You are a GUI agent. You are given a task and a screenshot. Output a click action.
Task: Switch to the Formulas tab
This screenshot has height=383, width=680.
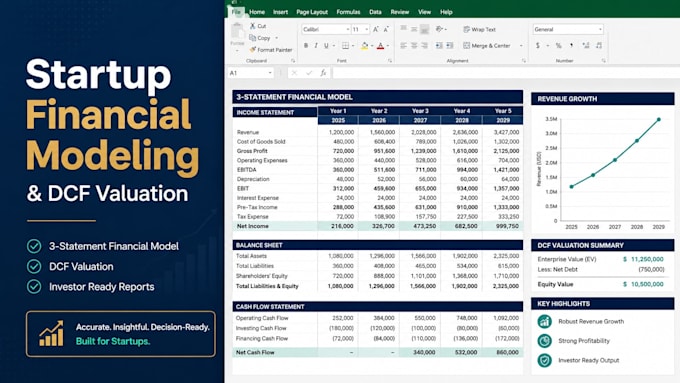348,12
